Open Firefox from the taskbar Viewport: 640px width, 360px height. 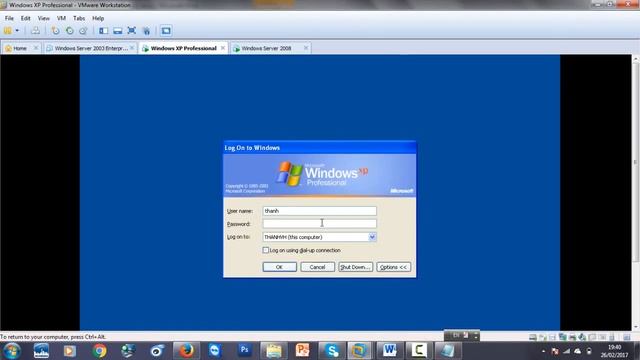coord(187,351)
